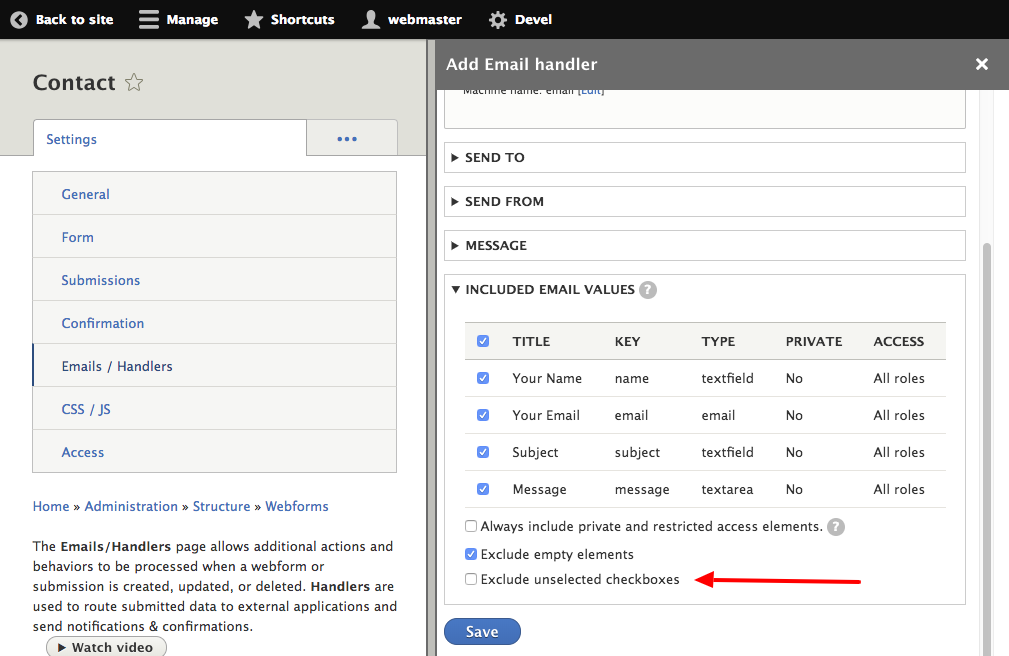This screenshot has height=656, width=1009.
Task: Expand the MESSAGE section
Action: [705, 245]
